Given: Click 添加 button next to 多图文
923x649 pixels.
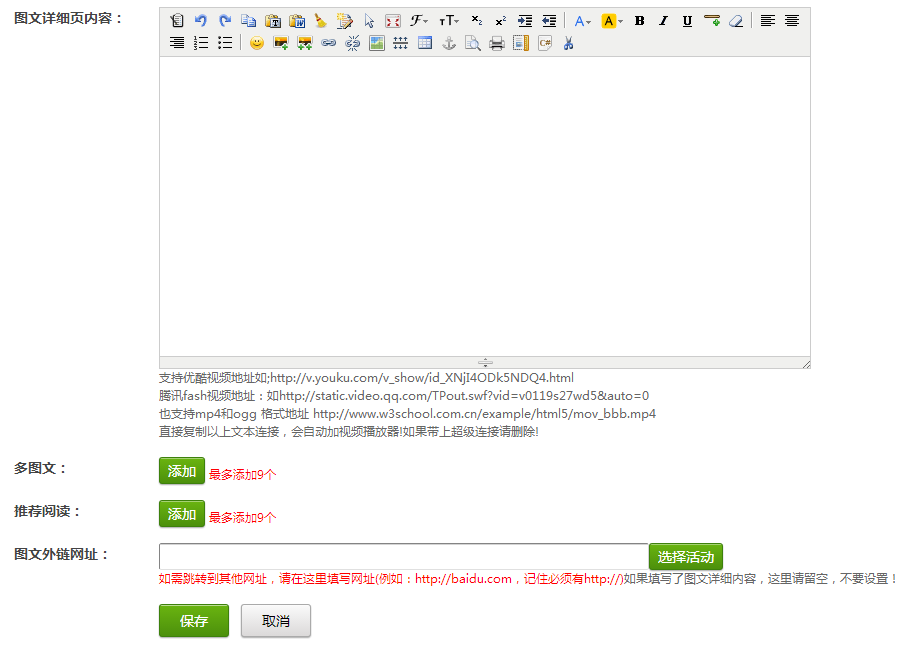Looking at the screenshot, I should [x=181, y=471].
